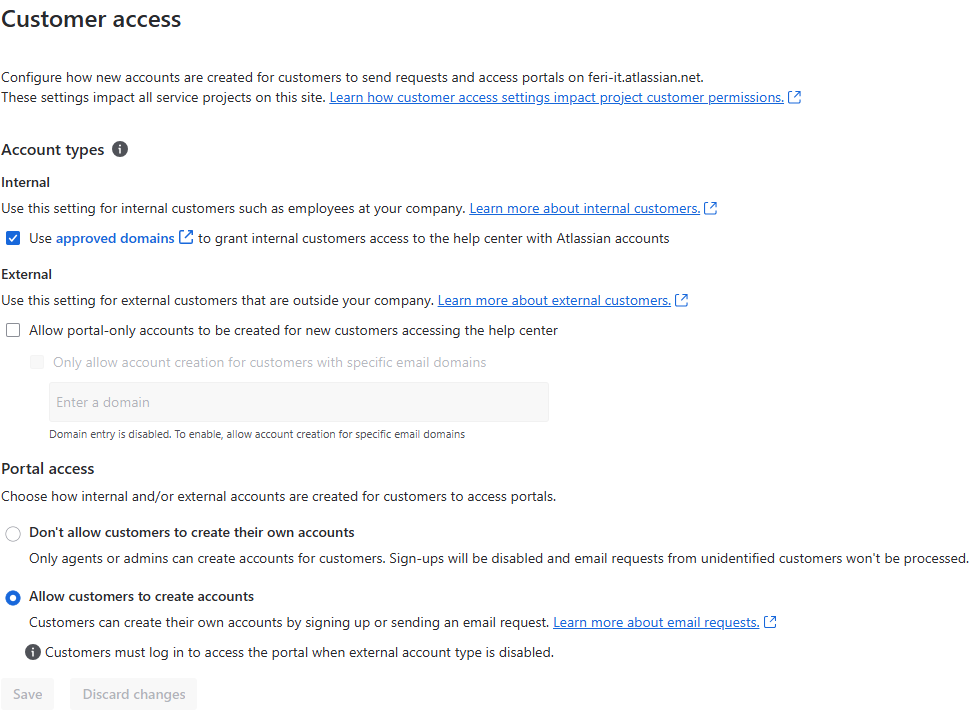Click the external link icon after customer permissions link

(x=794, y=97)
